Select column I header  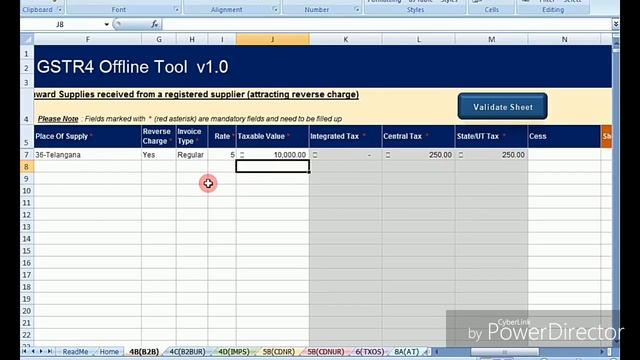[222, 39]
